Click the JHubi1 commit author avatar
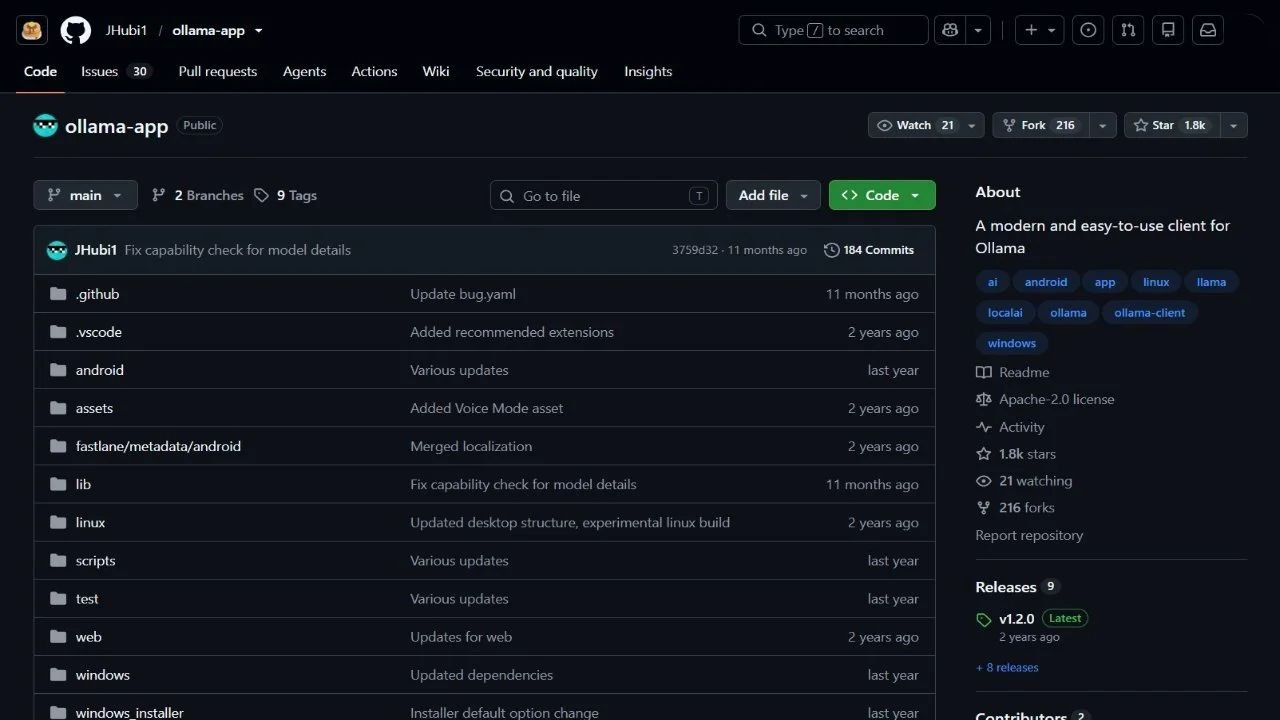The image size is (1280, 720). (57, 250)
